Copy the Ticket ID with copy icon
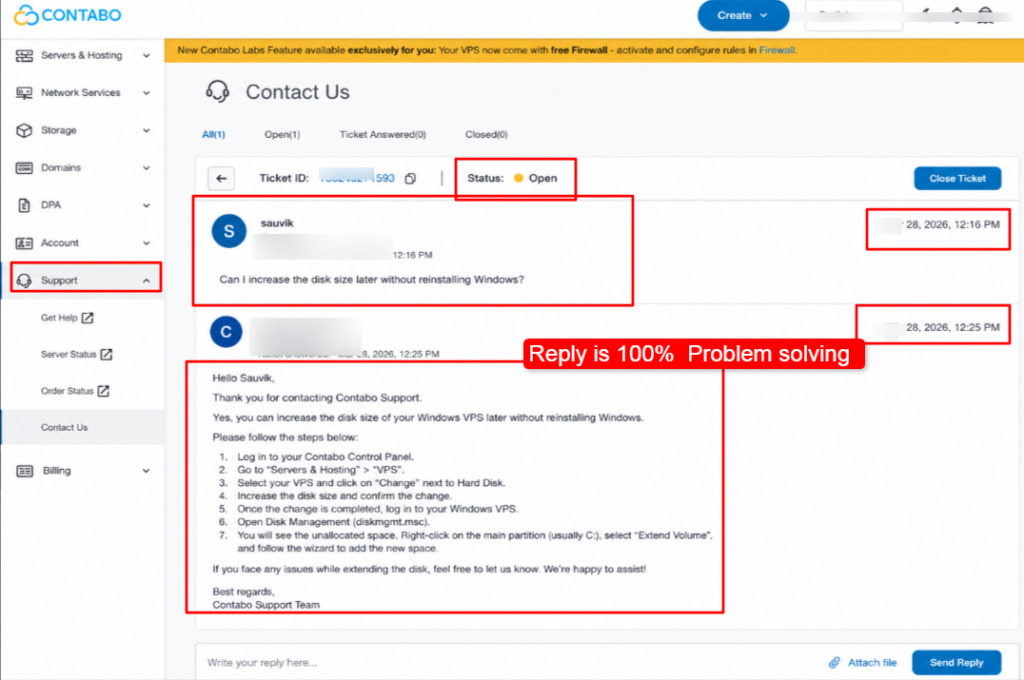The width and height of the screenshot is (1024, 680). tap(410, 178)
